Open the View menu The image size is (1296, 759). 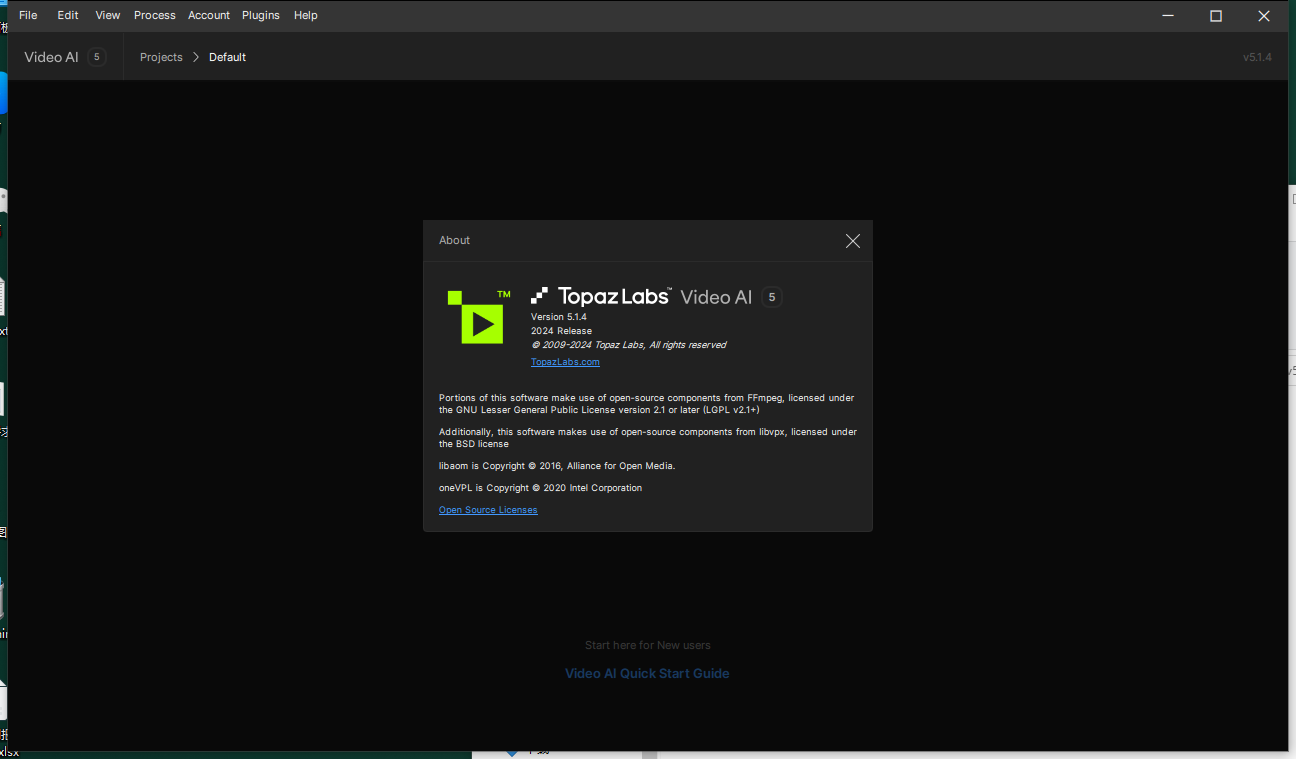click(x=108, y=15)
